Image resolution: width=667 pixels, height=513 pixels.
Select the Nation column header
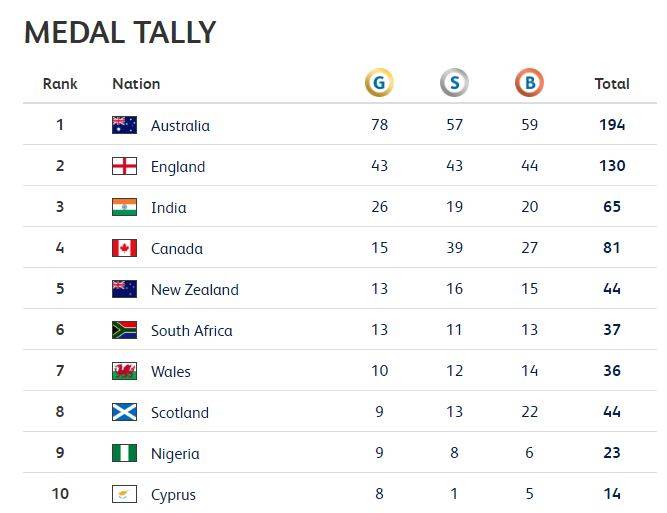[x=136, y=84]
